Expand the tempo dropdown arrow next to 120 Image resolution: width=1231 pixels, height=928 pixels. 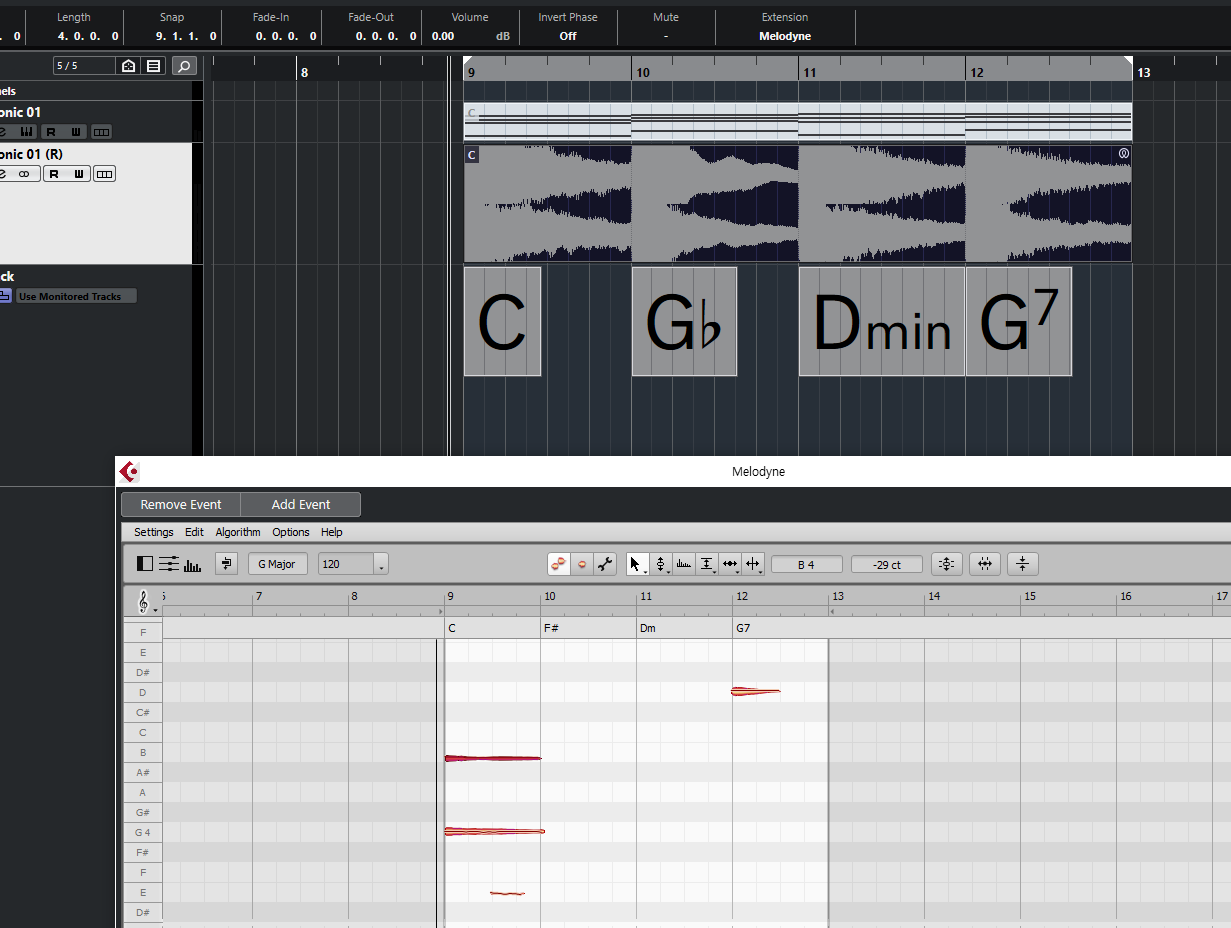coord(381,565)
